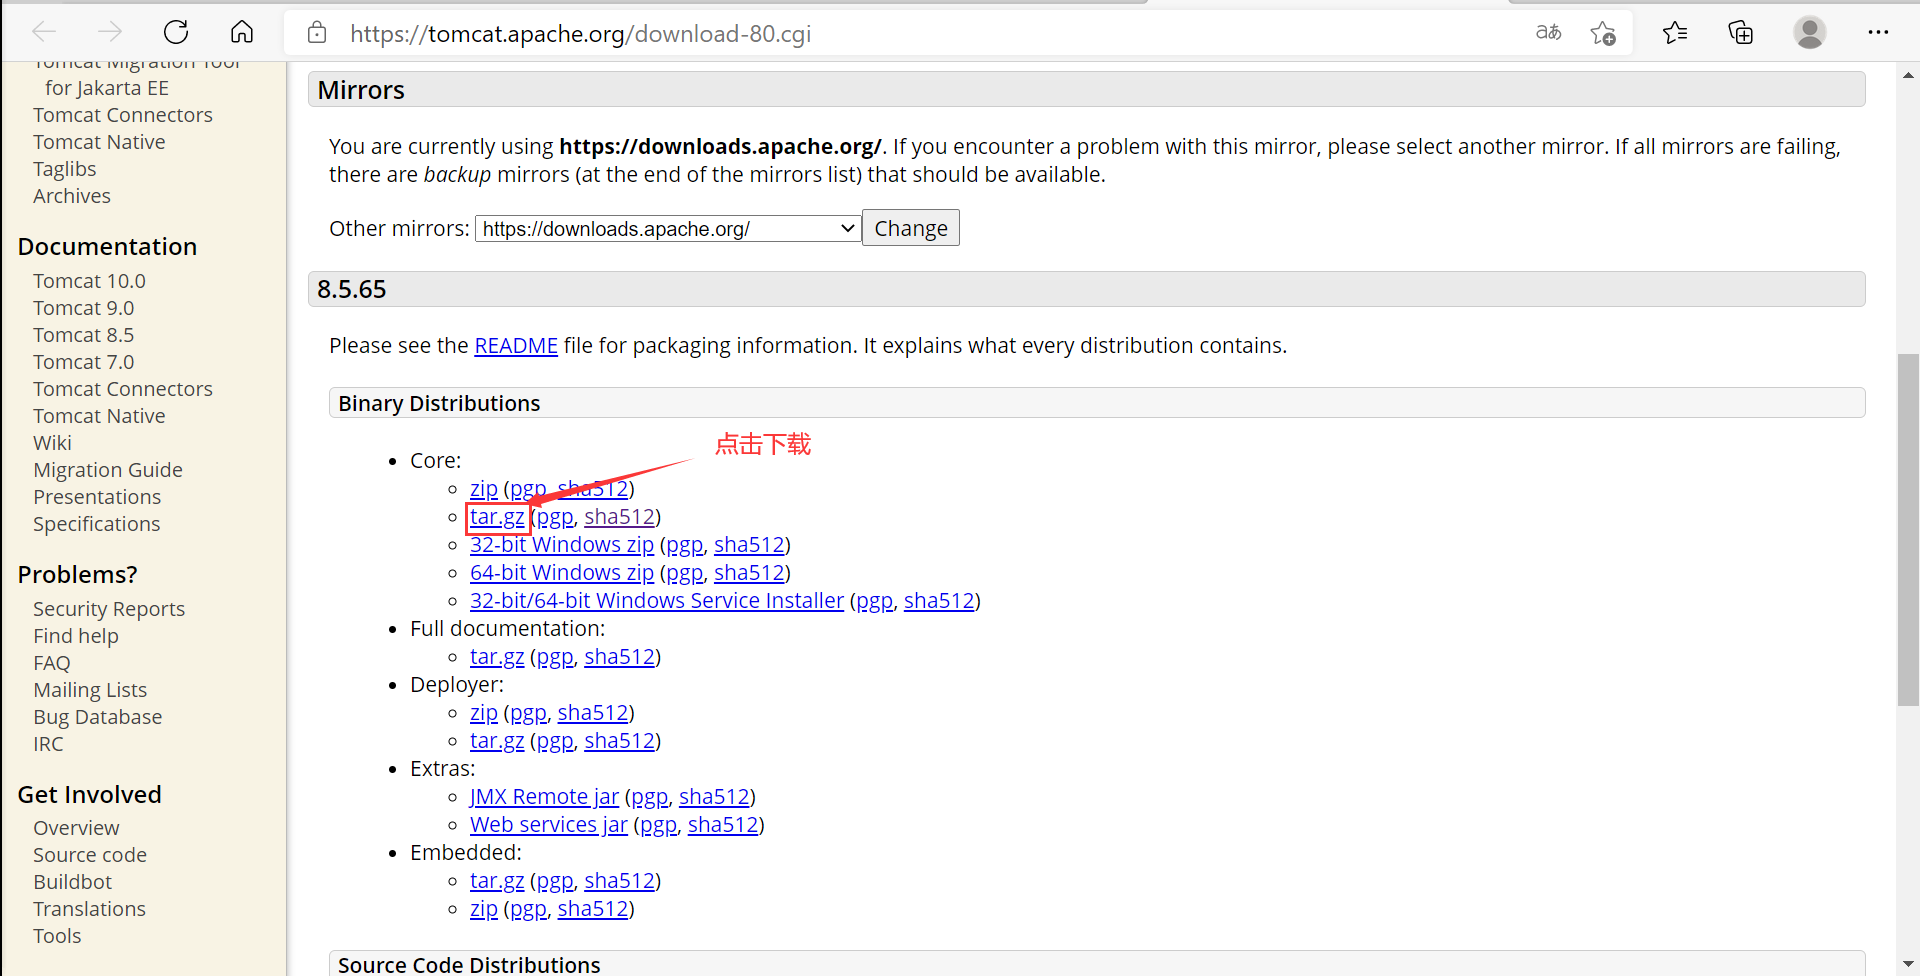Open the Other mirrors dropdown

coord(668,229)
